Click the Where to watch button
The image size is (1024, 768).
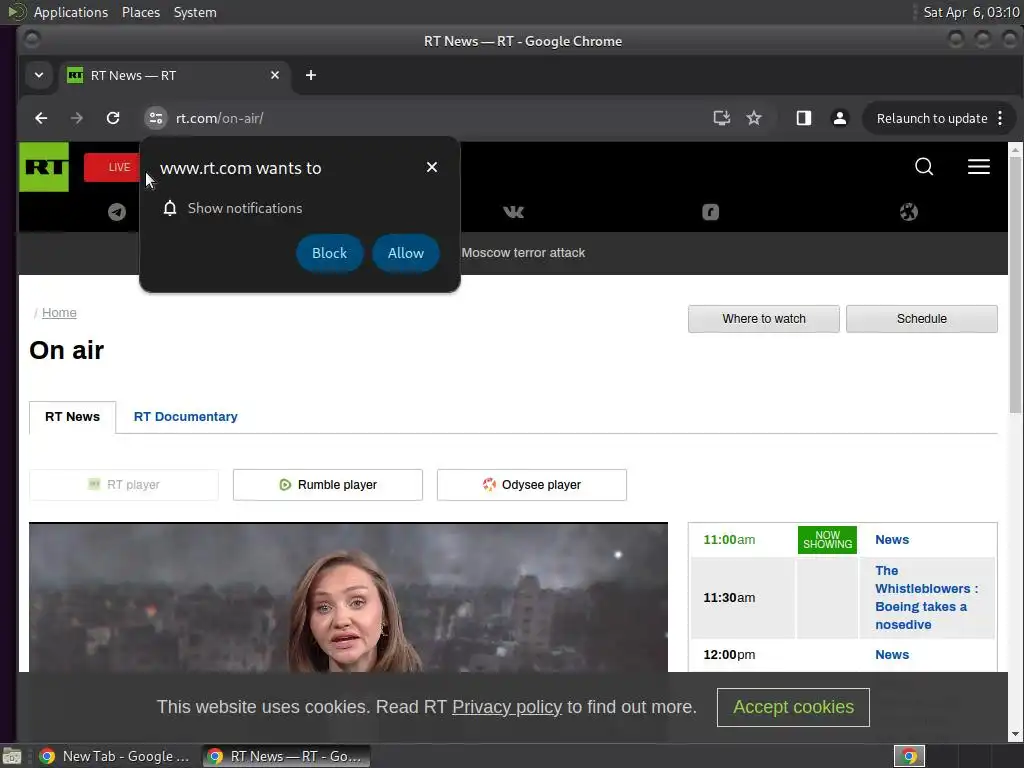coord(763,319)
